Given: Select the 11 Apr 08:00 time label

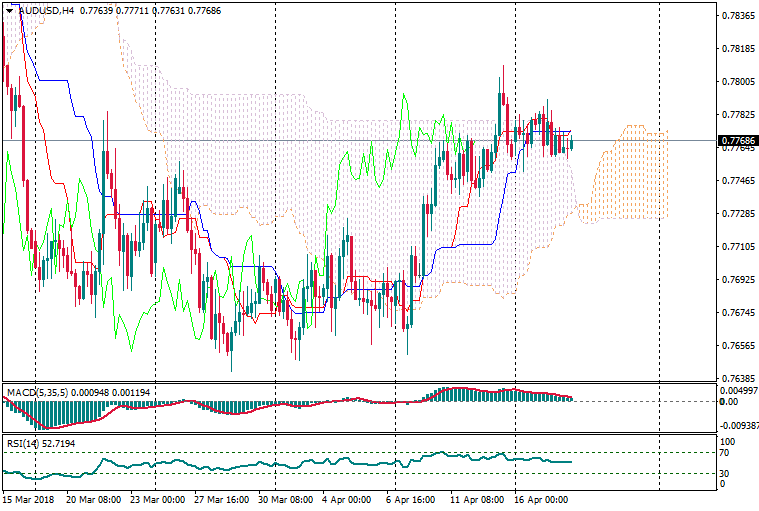Looking at the screenshot, I should pyautogui.click(x=476, y=498).
